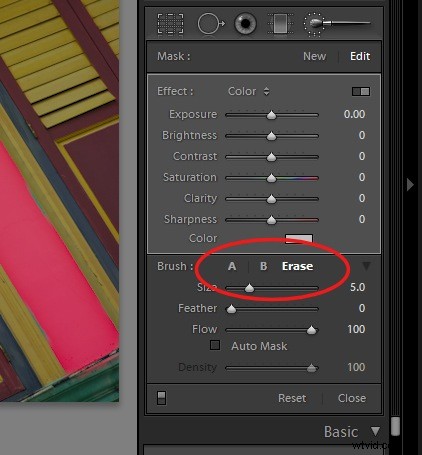Collapse the Basic panel triangle
Image resolution: width=422 pixels, height=455 pixels.
coord(375,431)
